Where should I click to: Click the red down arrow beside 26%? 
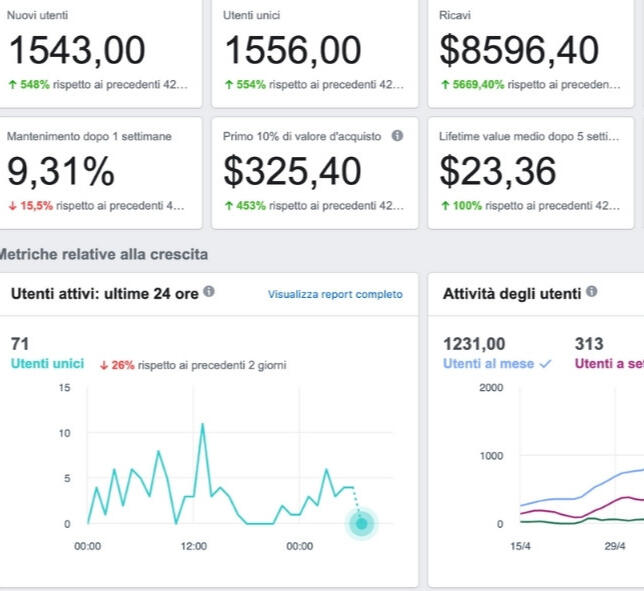(x=103, y=365)
